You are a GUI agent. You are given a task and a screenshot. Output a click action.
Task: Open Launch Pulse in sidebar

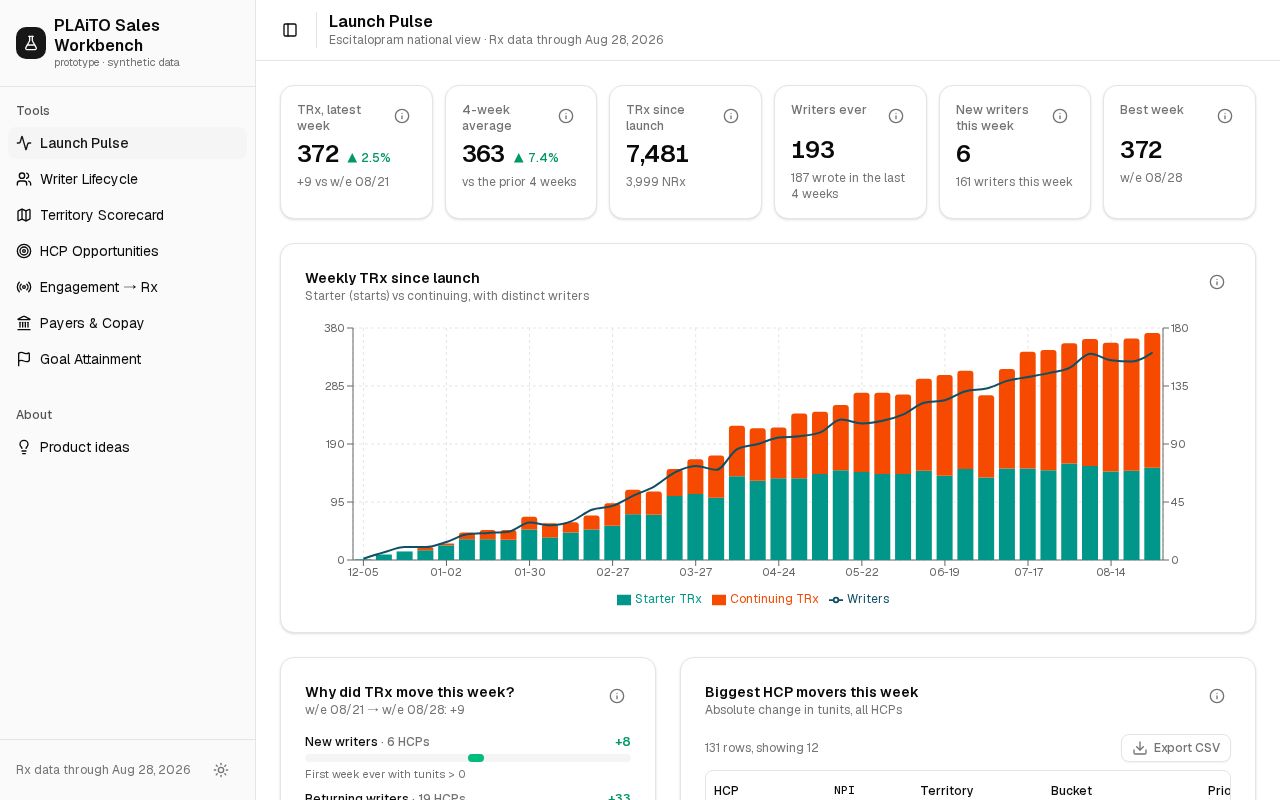pyautogui.click(x=127, y=143)
